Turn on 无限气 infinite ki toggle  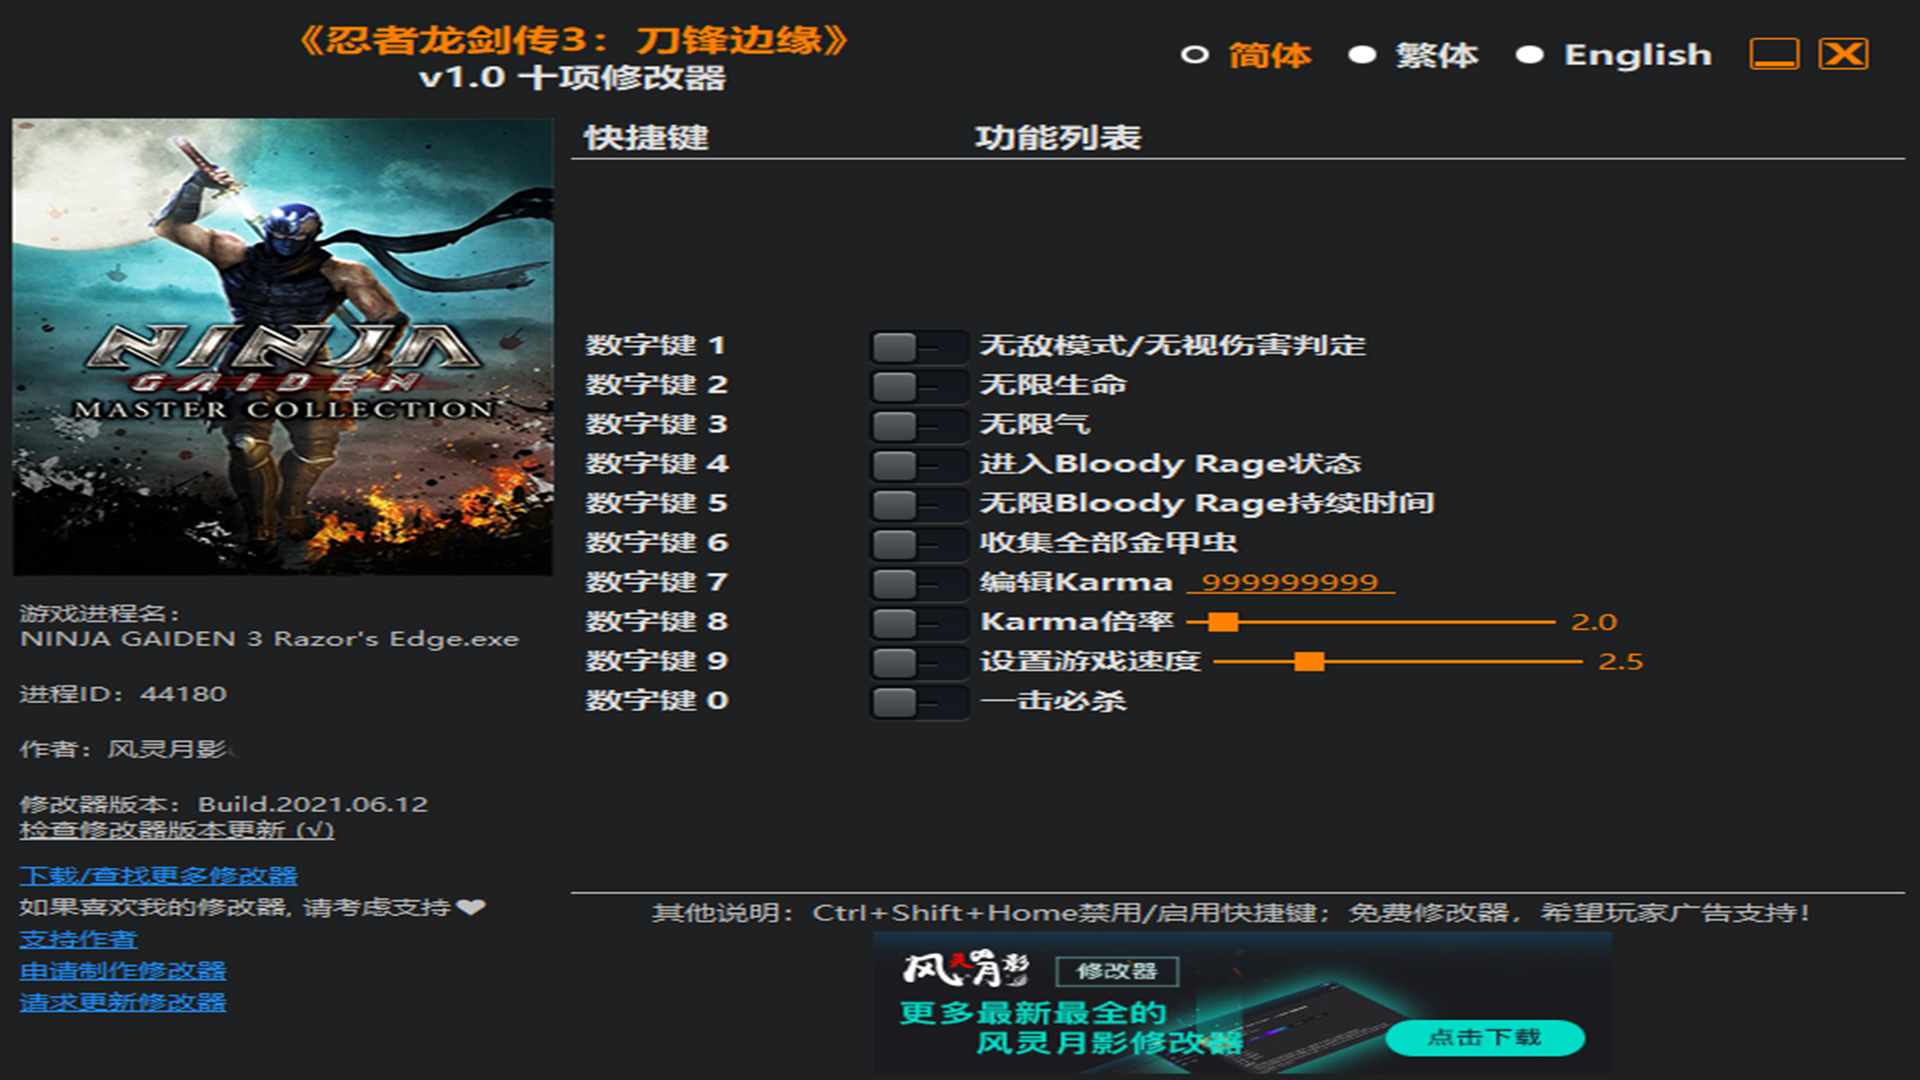pos(917,426)
